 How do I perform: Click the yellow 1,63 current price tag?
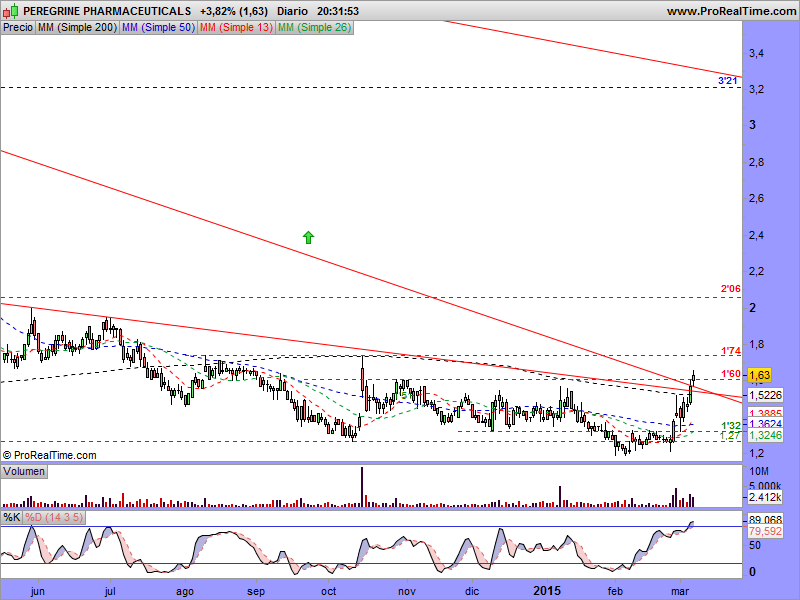pos(759,375)
